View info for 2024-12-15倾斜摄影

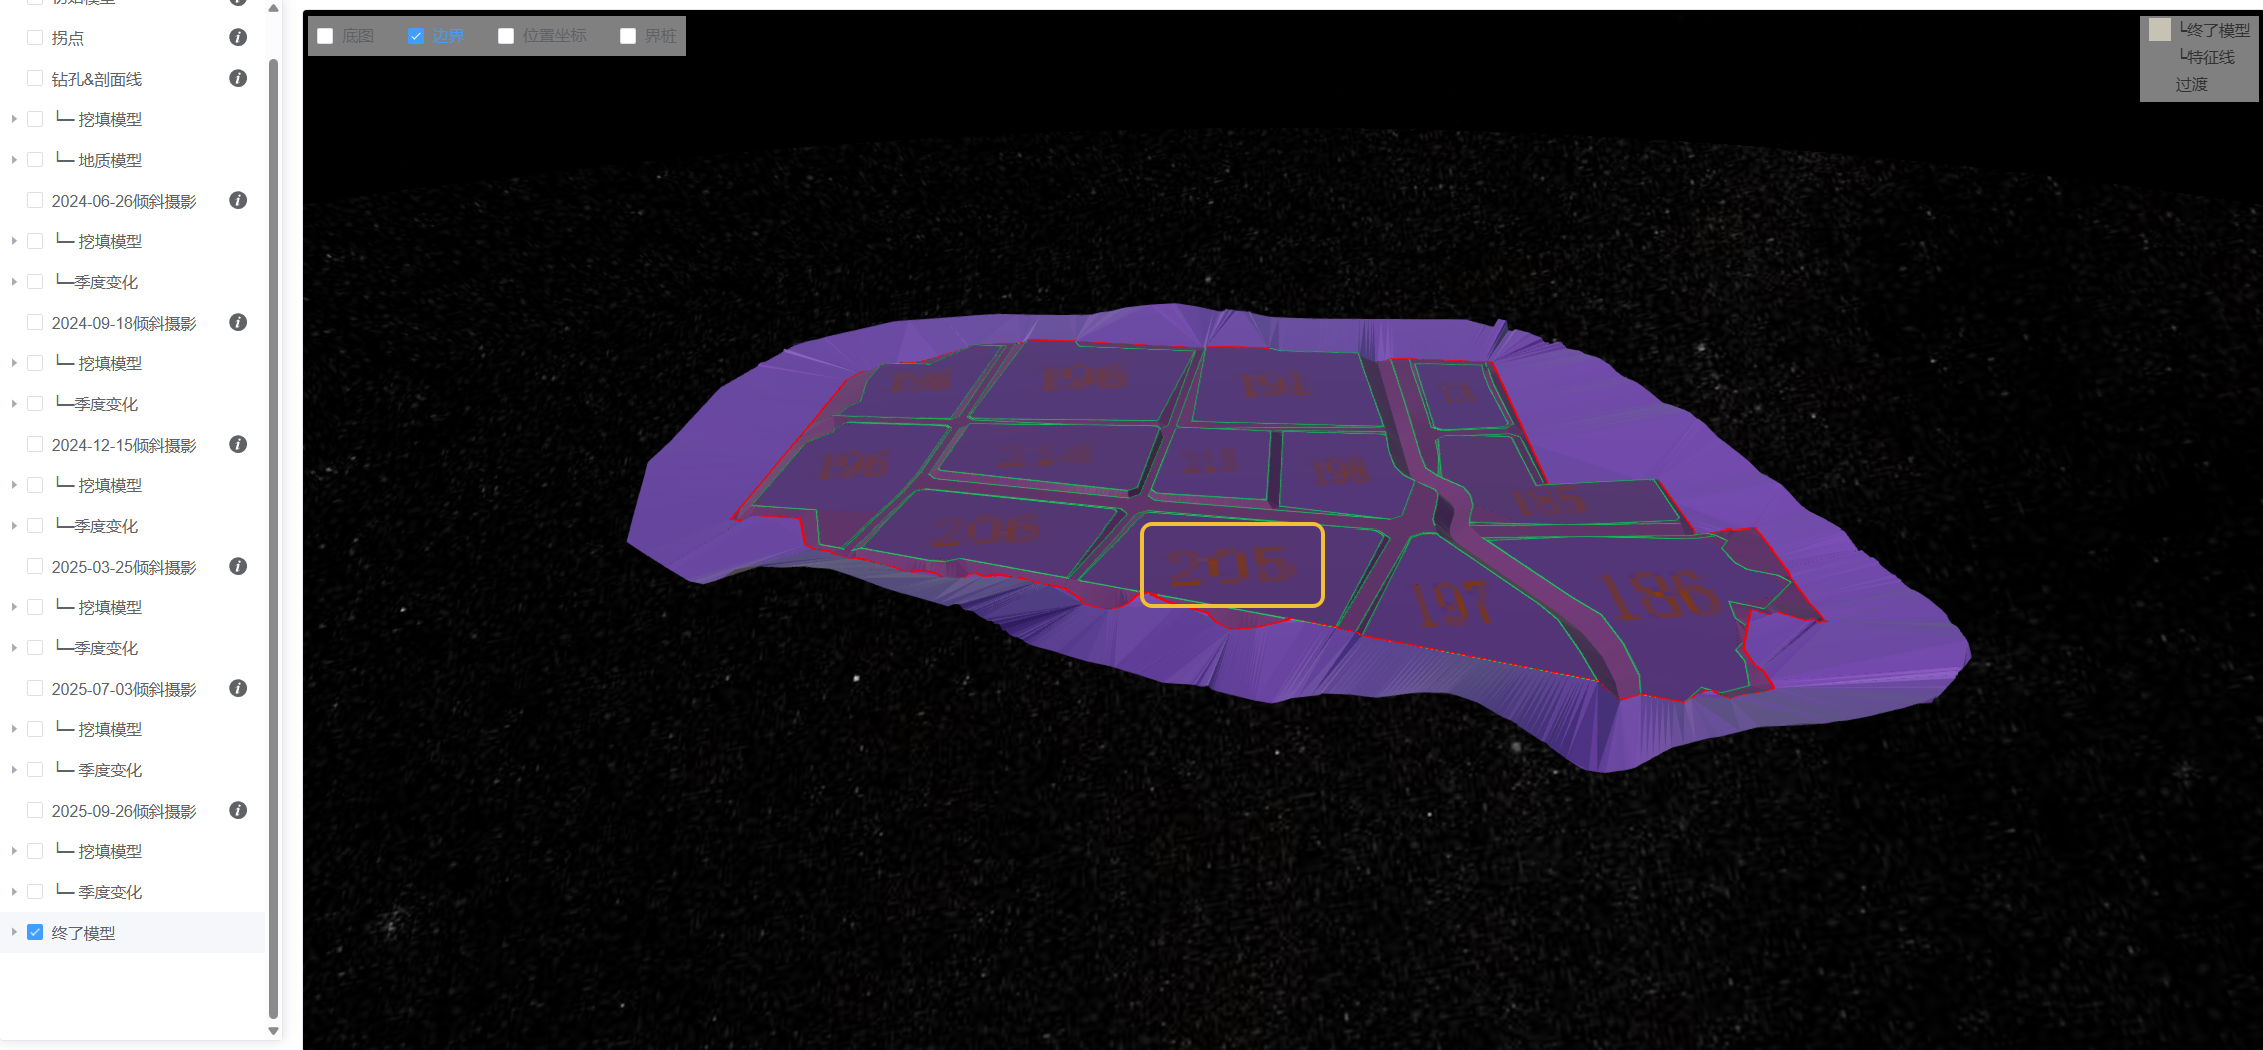[238, 444]
